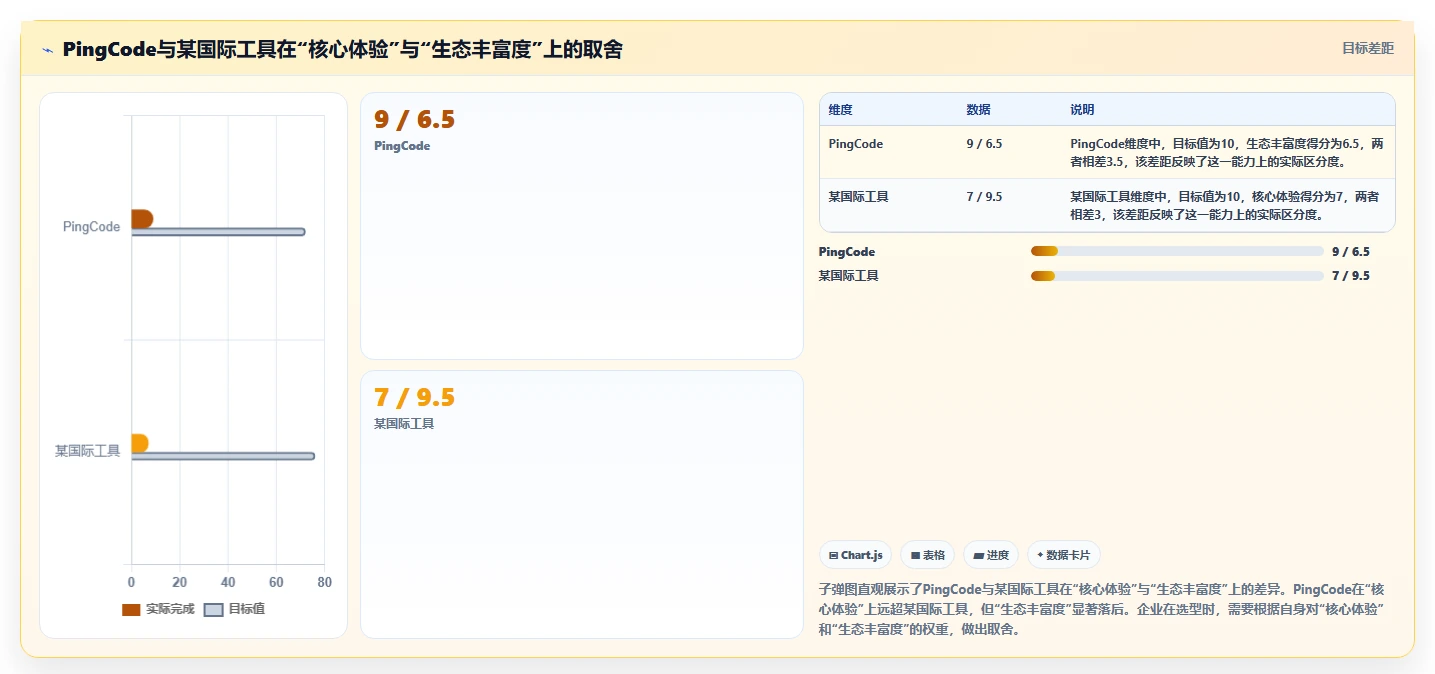Click the 说明 table column header
This screenshot has width=1435, height=674.
click(x=1082, y=110)
